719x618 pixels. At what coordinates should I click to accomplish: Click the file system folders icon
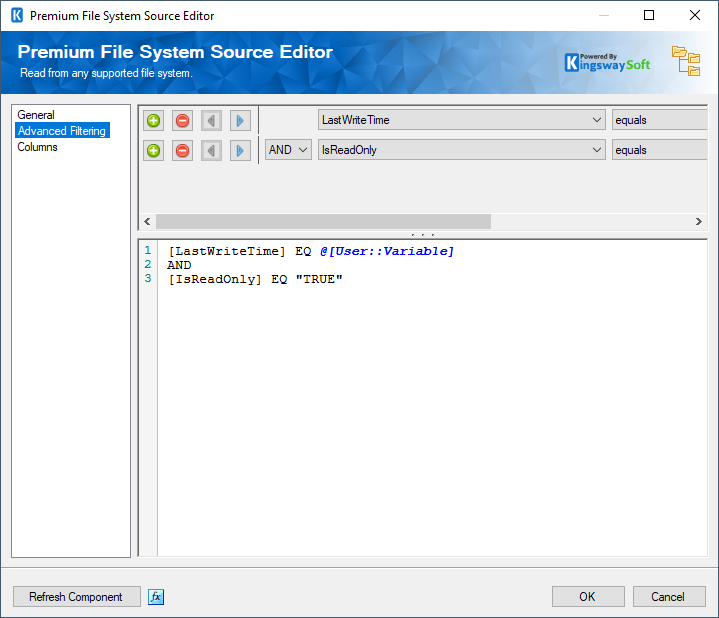point(686,61)
